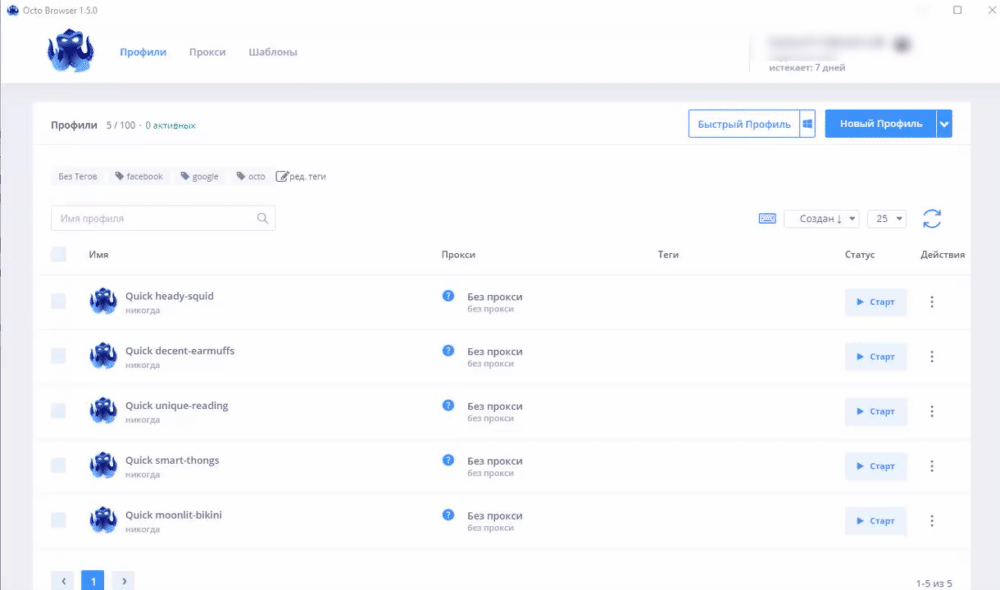Open the three-dot actions menu for Quick moonlit-bikini

coord(932,521)
